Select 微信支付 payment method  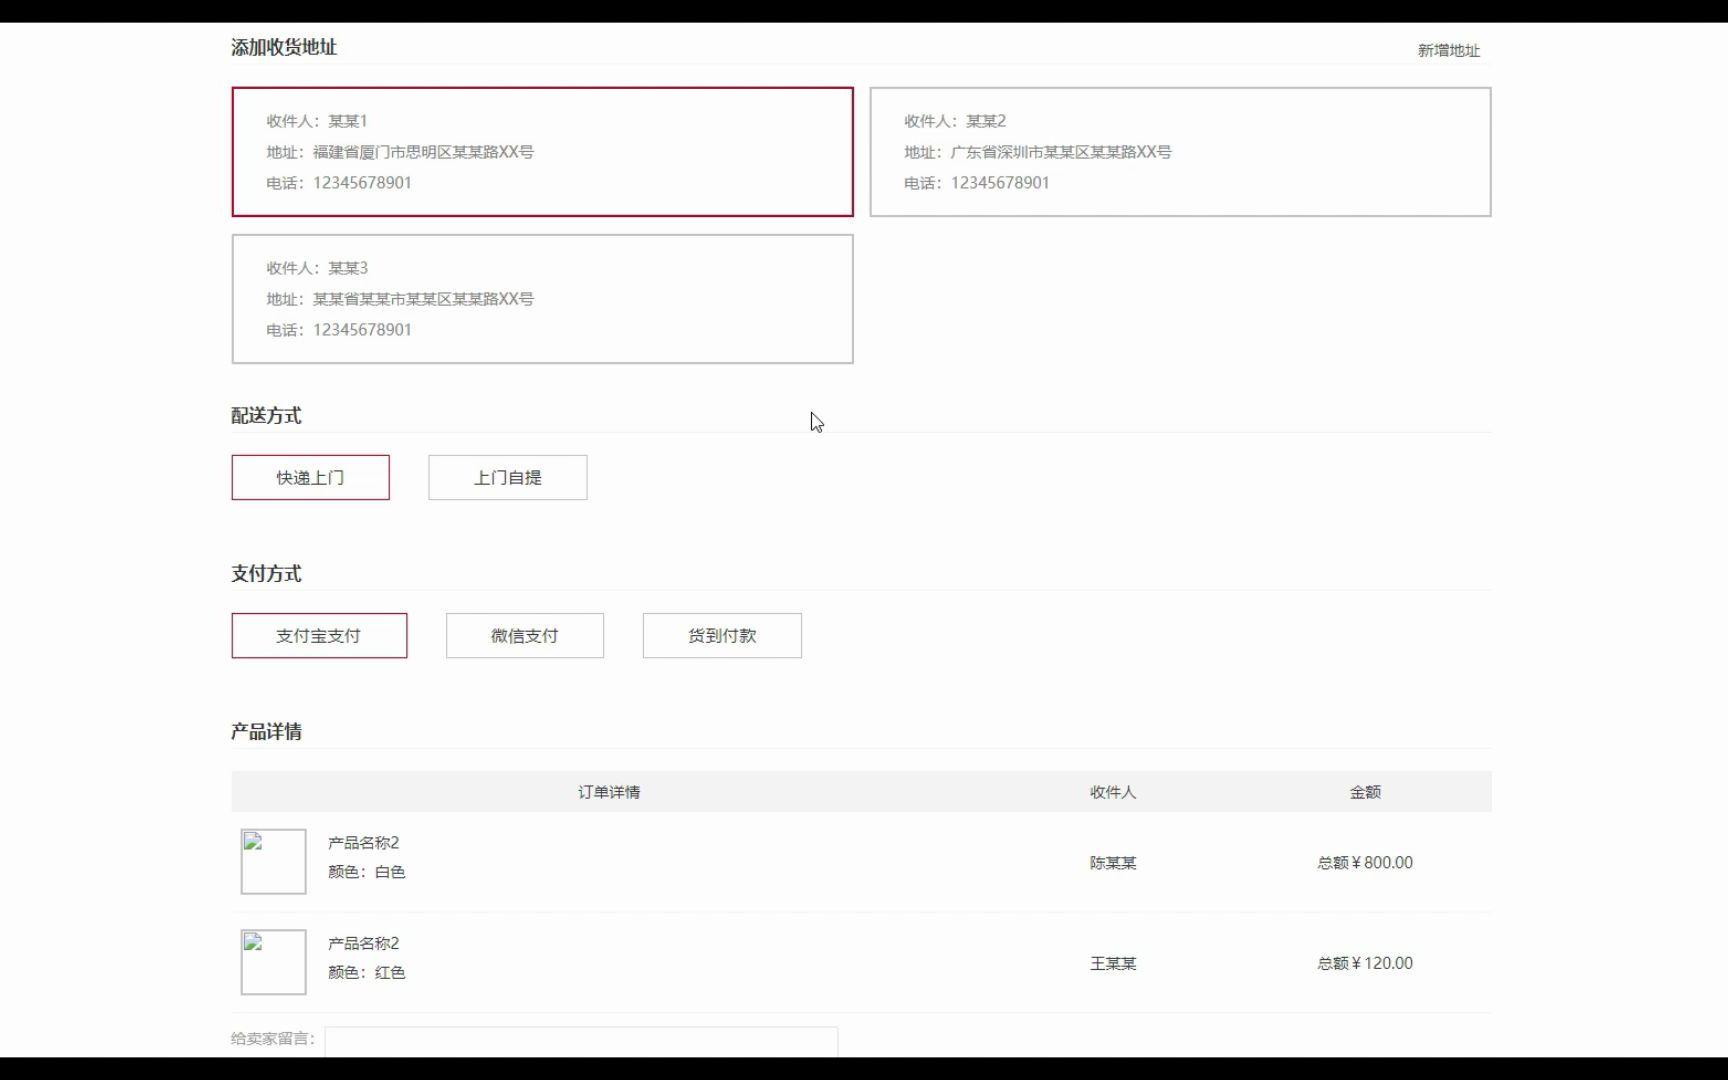click(525, 636)
